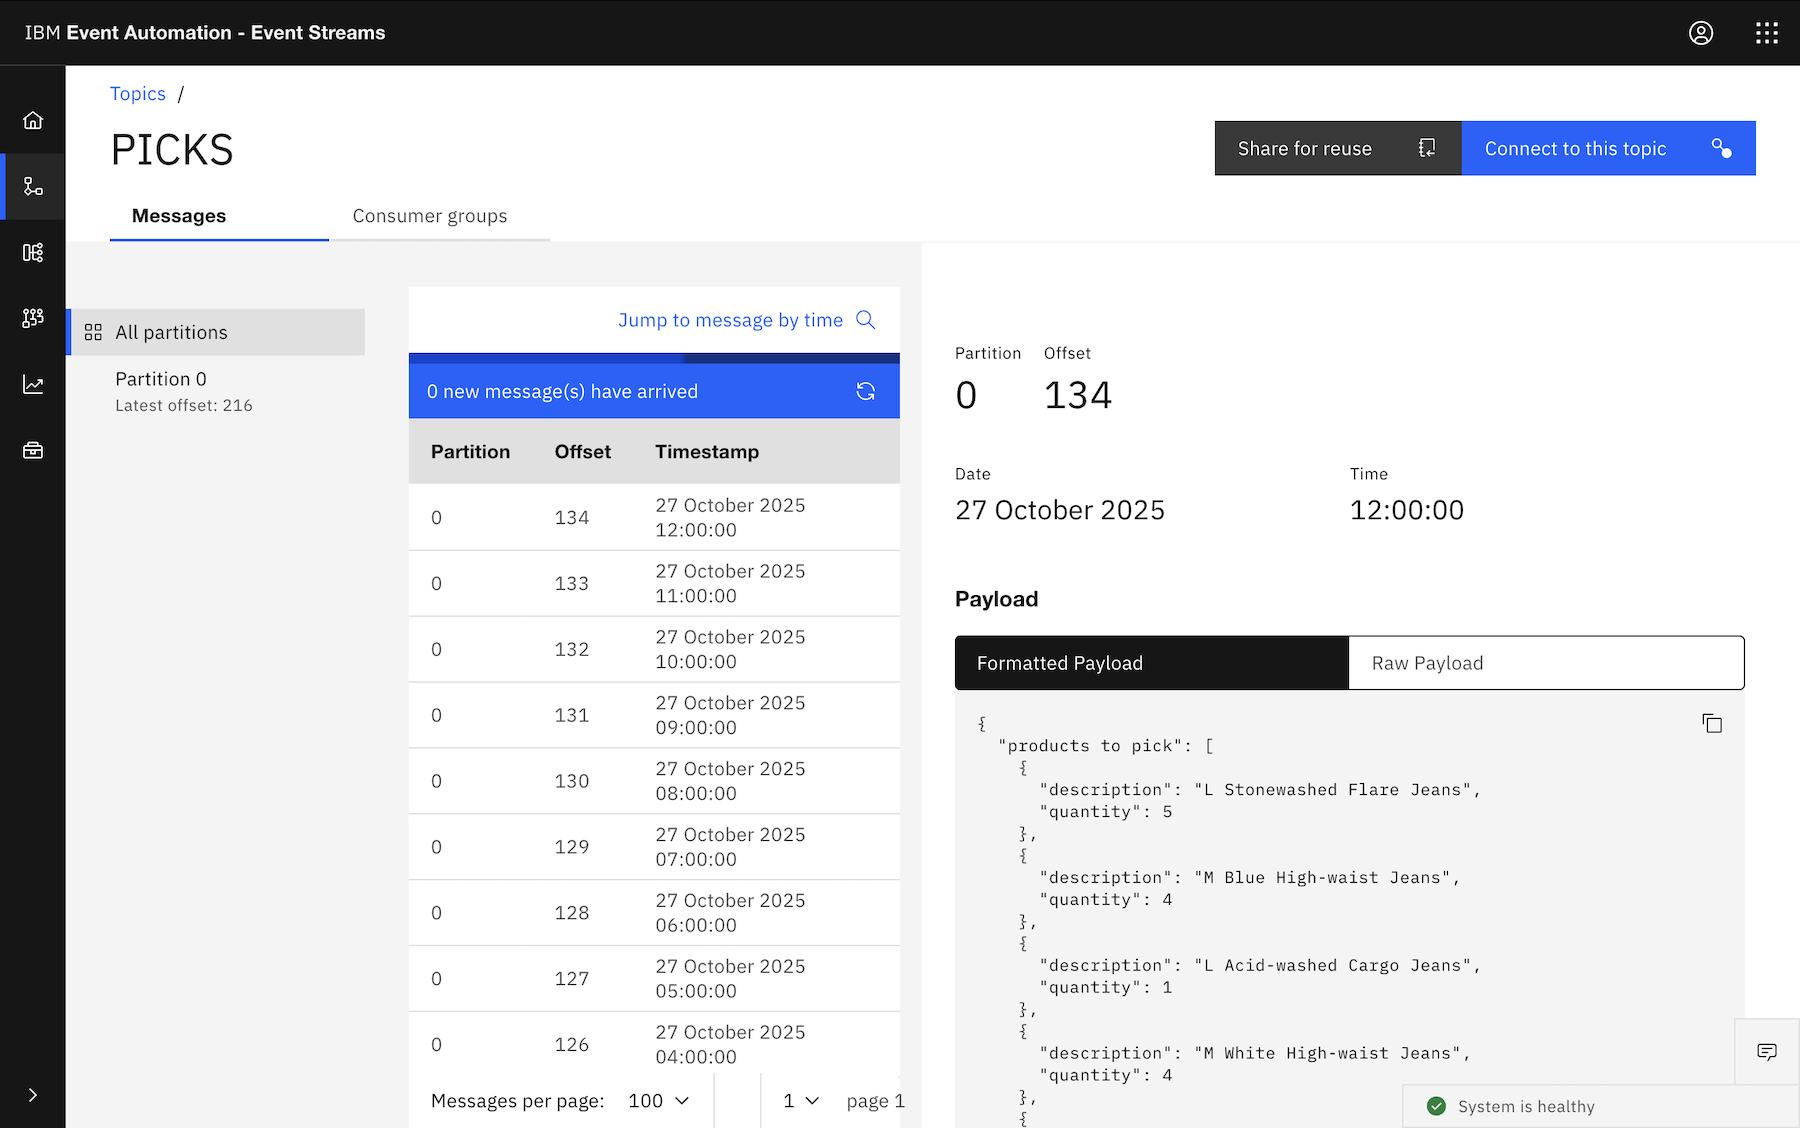Image resolution: width=1800 pixels, height=1128 pixels.
Task: Select the Messages tab
Action: 179,216
